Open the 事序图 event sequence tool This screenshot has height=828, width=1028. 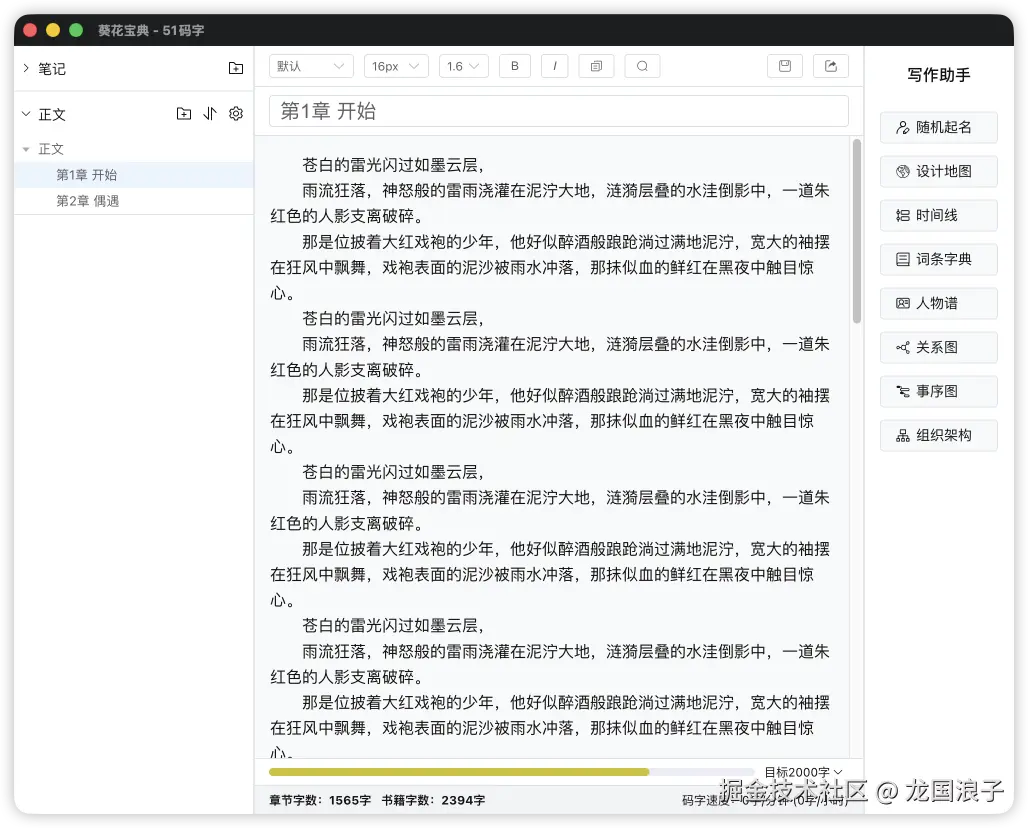click(937, 391)
